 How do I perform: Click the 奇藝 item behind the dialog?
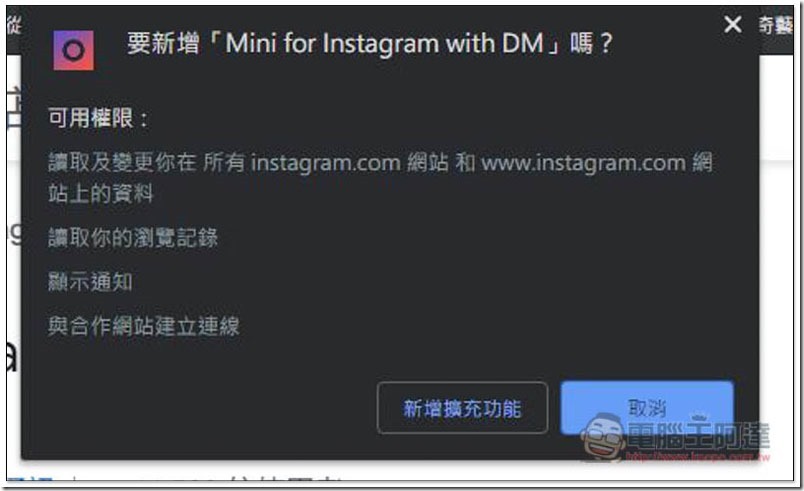pos(776,25)
